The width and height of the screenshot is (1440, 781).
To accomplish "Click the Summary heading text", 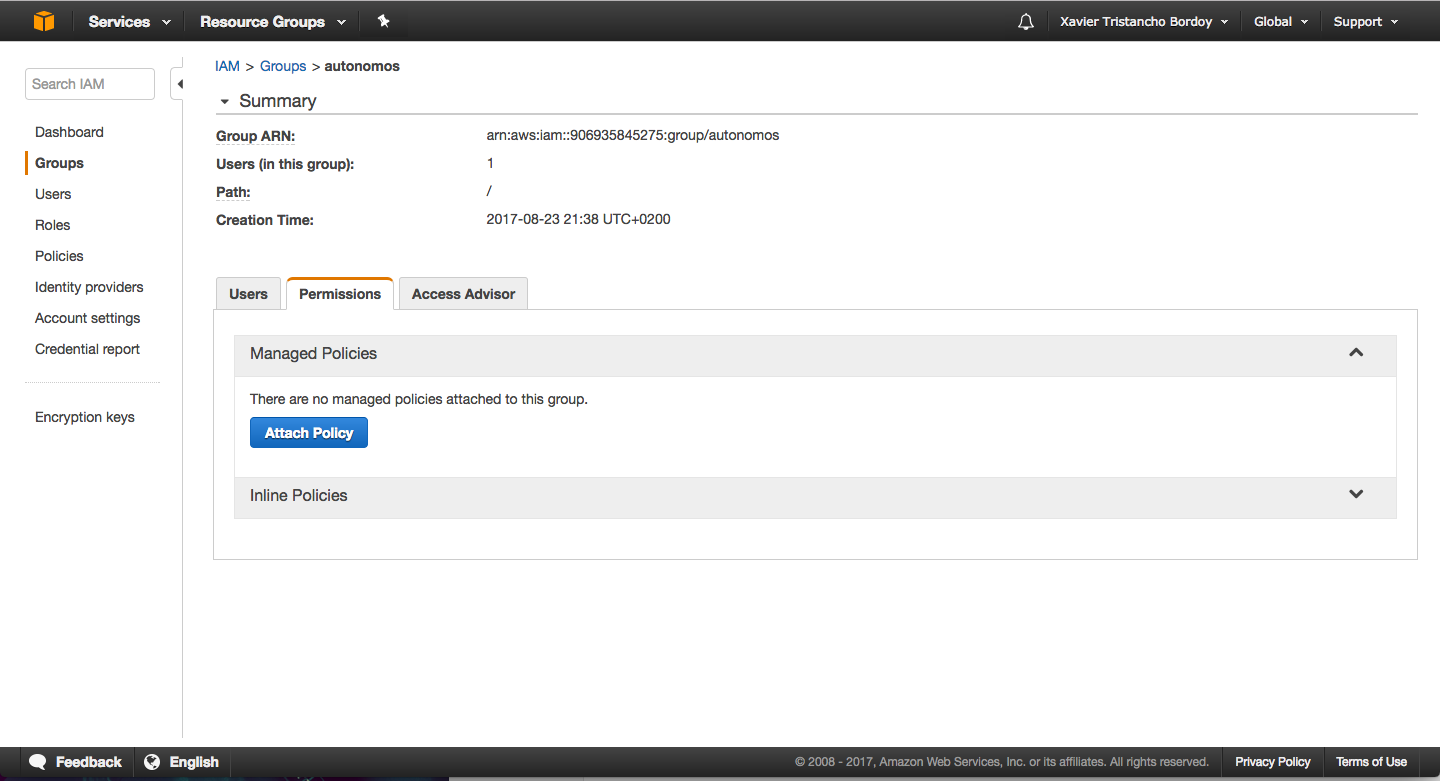I will point(277,101).
